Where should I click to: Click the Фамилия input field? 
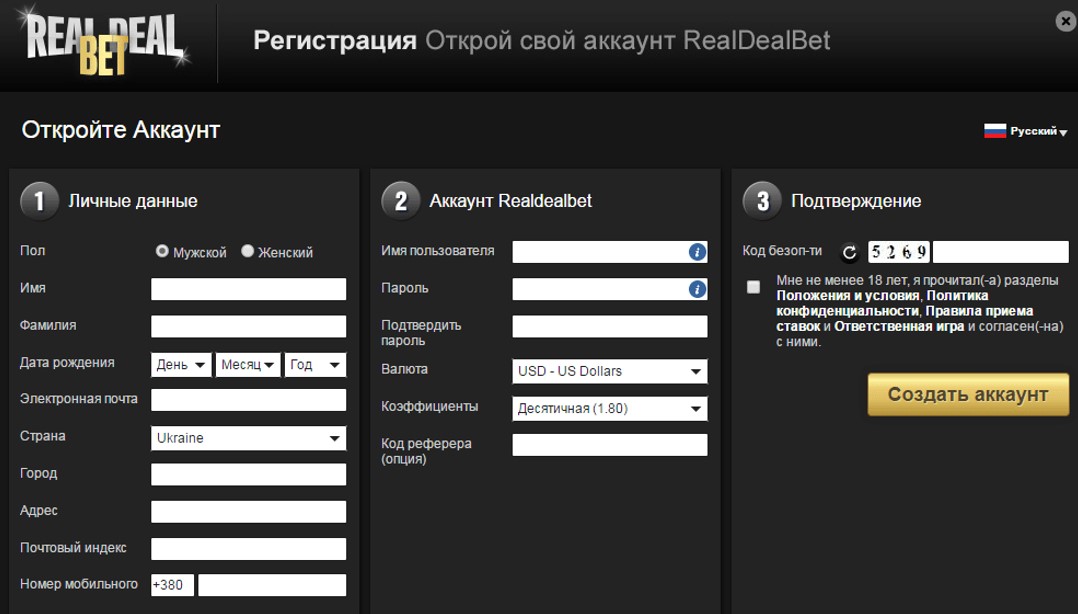tap(248, 327)
